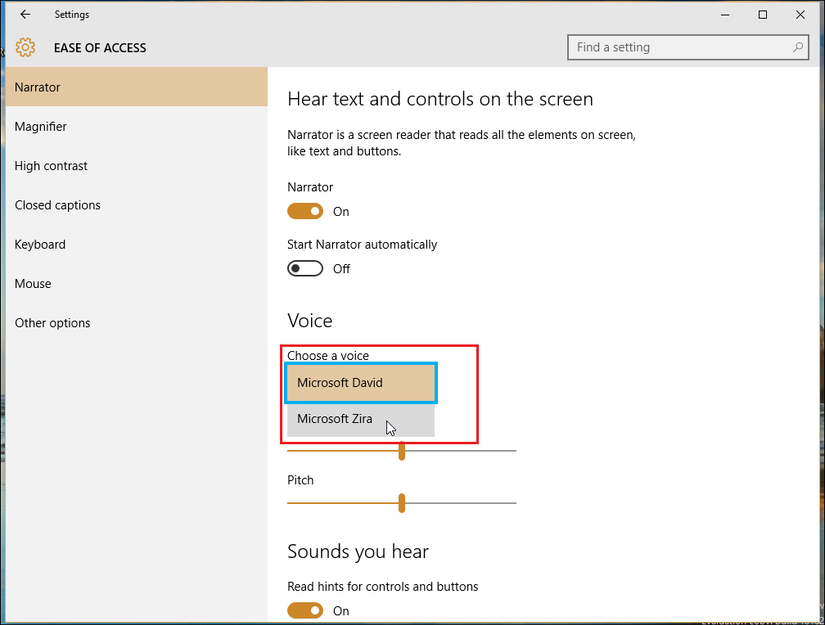Click the search magnifier in the search box
The height and width of the screenshot is (625, 825).
pos(797,47)
